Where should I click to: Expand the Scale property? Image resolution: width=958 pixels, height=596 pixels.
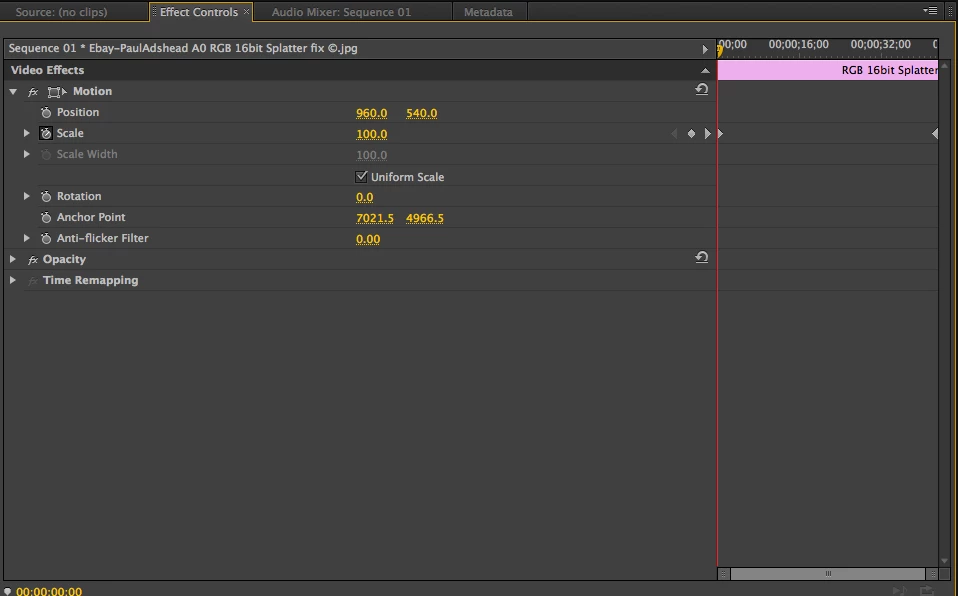pos(26,133)
